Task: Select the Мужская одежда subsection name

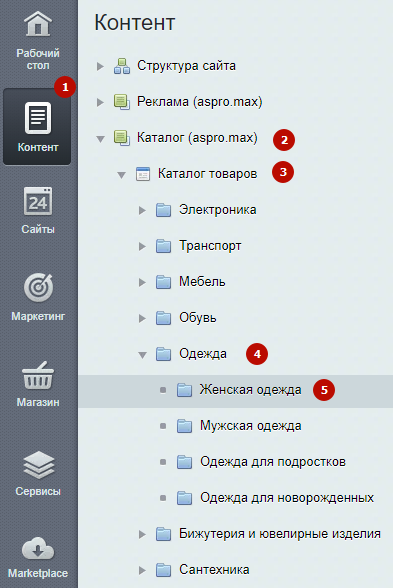Action: point(250,426)
